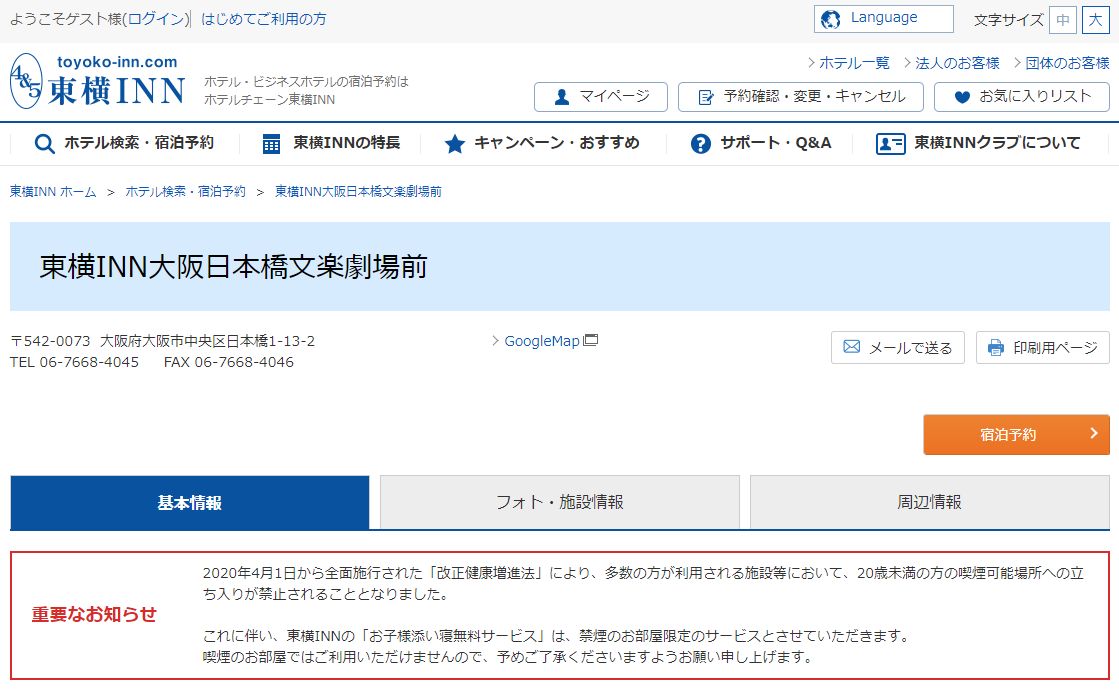Open the ホテル一覧 link

[x=854, y=63]
